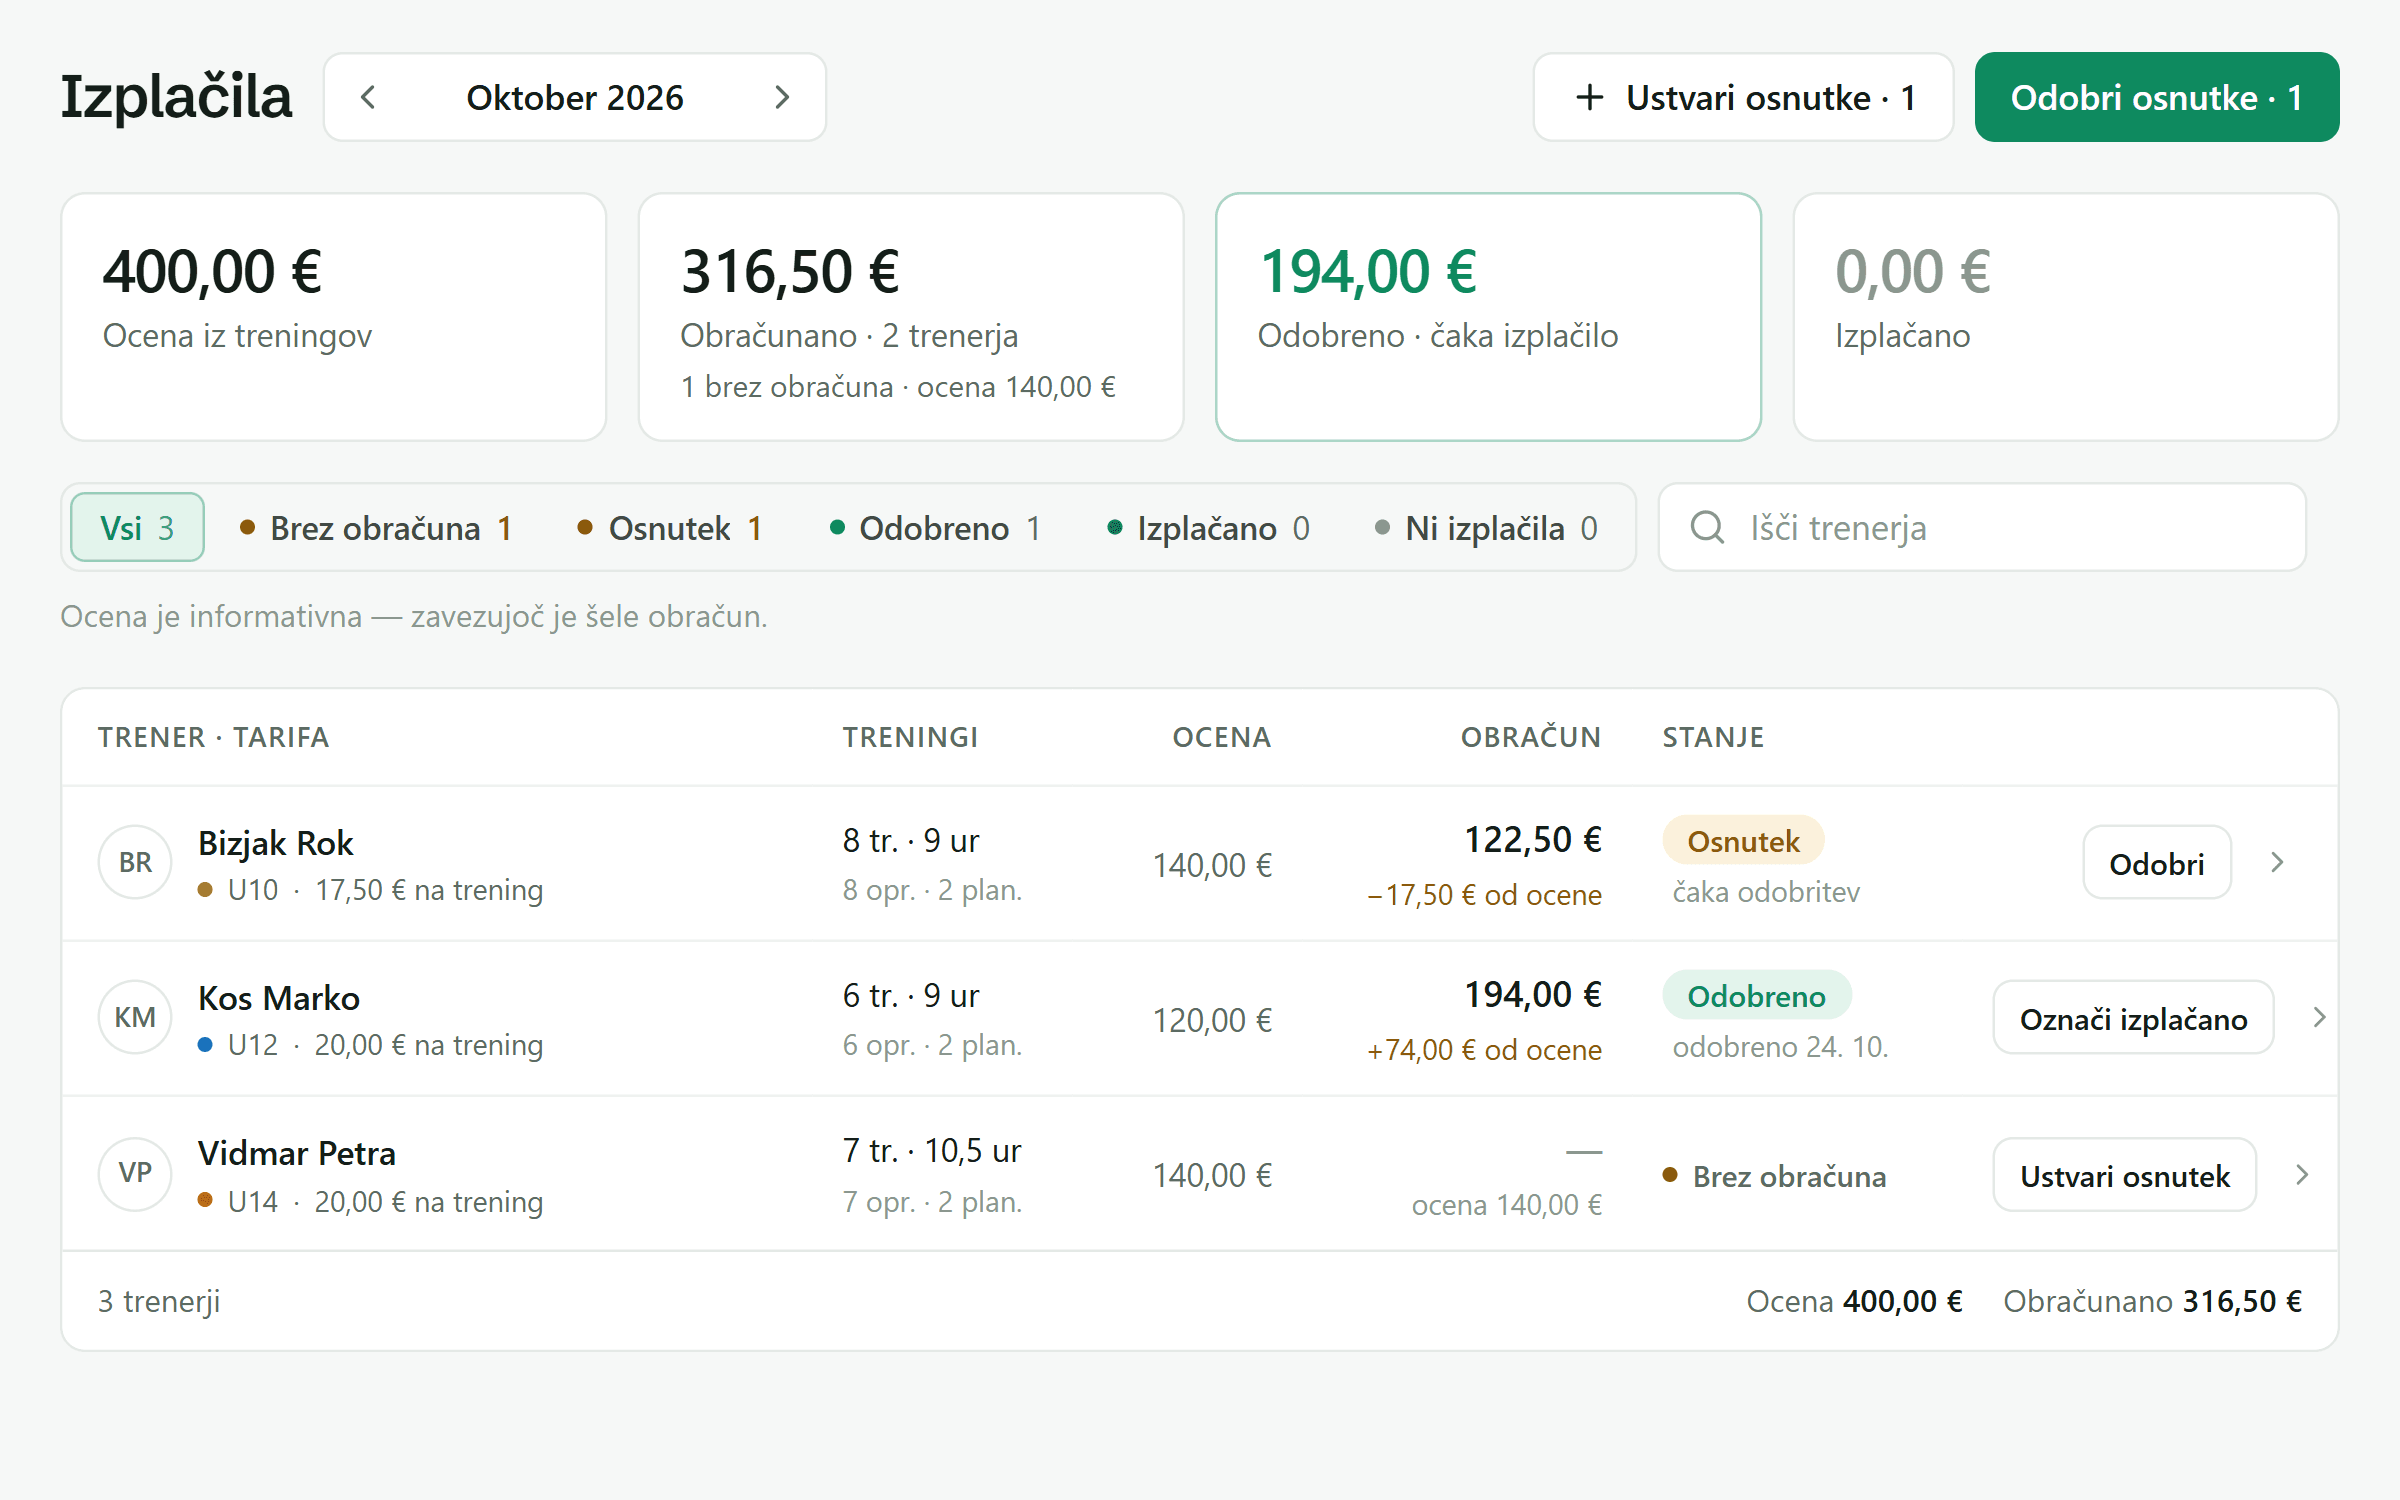The height and width of the screenshot is (1500, 2400).
Task: Go to previous month arrow
Action: point(368,98)
